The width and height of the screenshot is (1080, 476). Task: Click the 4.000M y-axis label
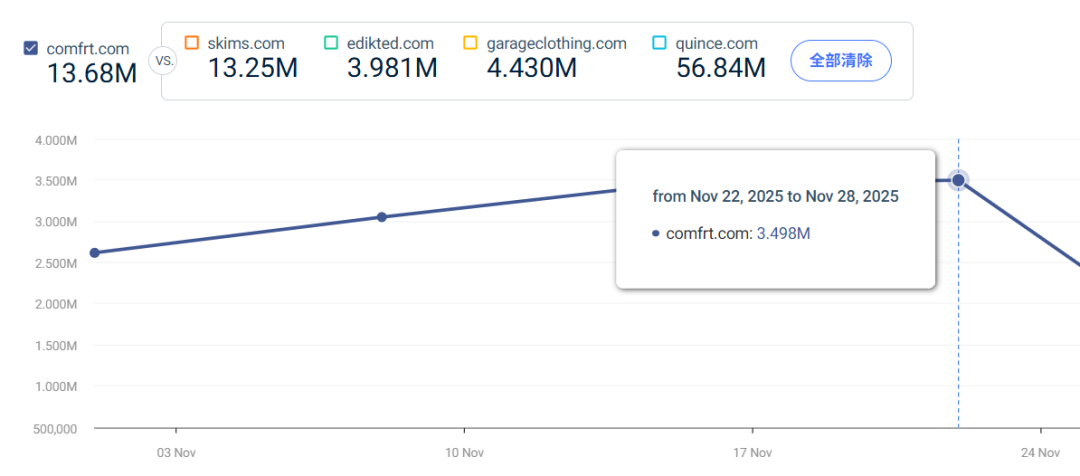pos(56,140)
